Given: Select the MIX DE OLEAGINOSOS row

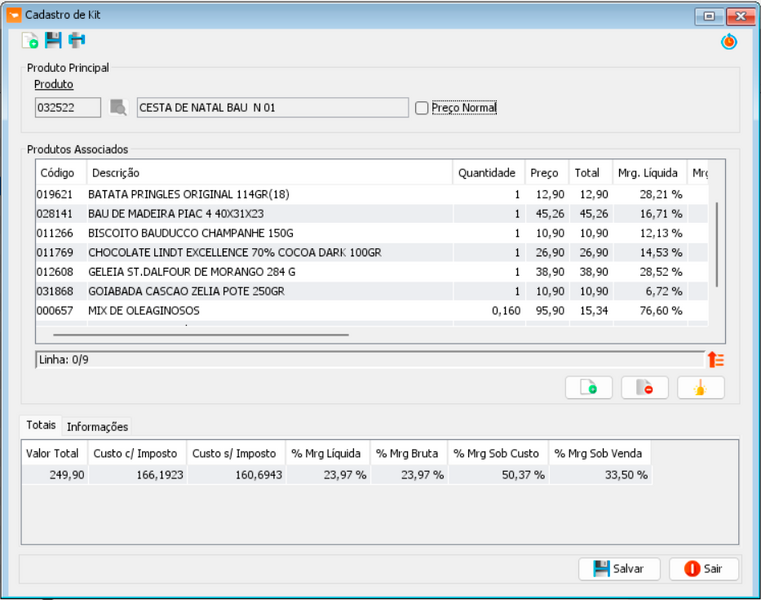Looking at the screenshot, I should 372,311.
